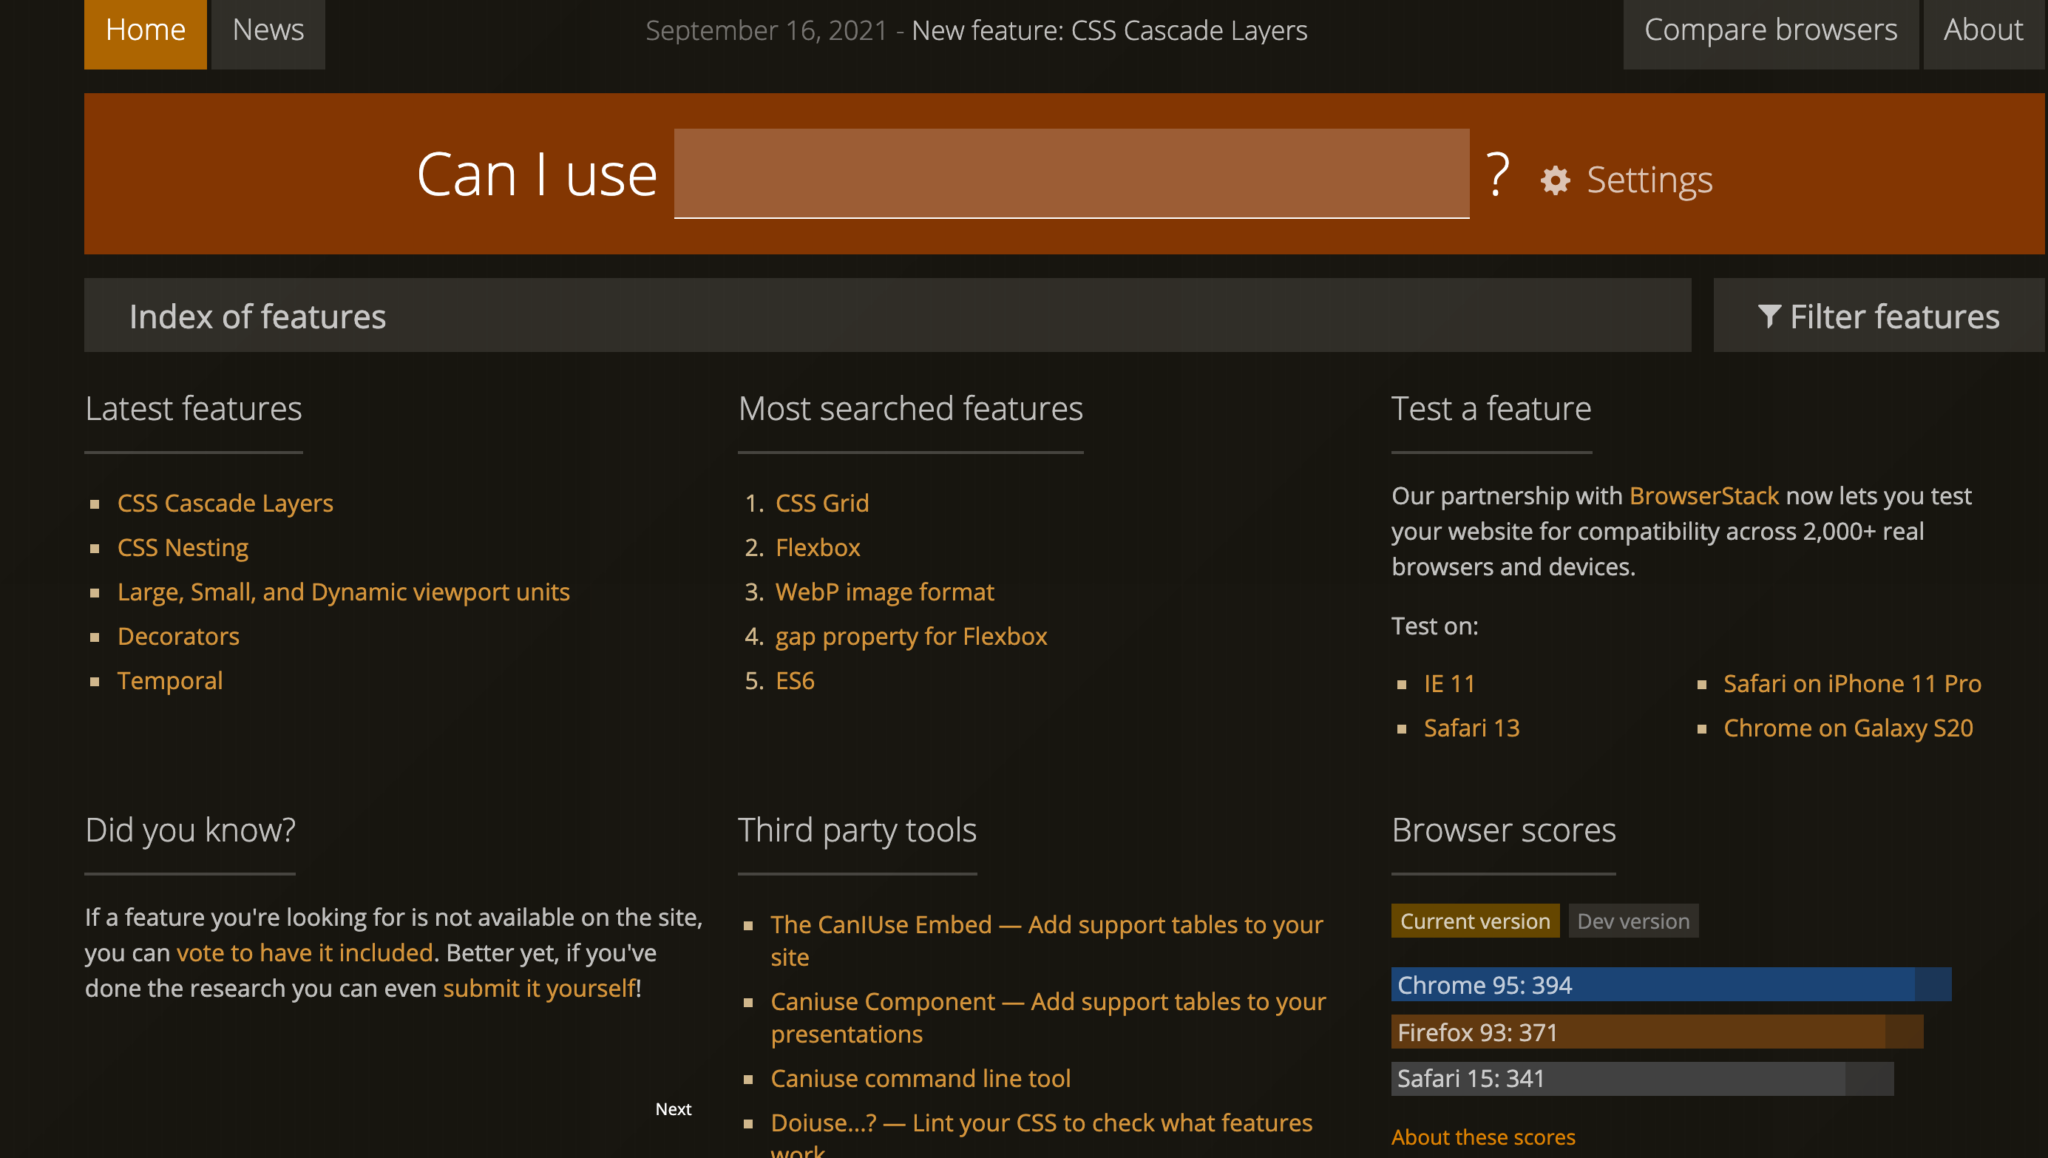Viewport: 2048px width, 1158px height.
Task: Open the Compare browsers page
Action: pyautogui.click(x=1770, y=31)
